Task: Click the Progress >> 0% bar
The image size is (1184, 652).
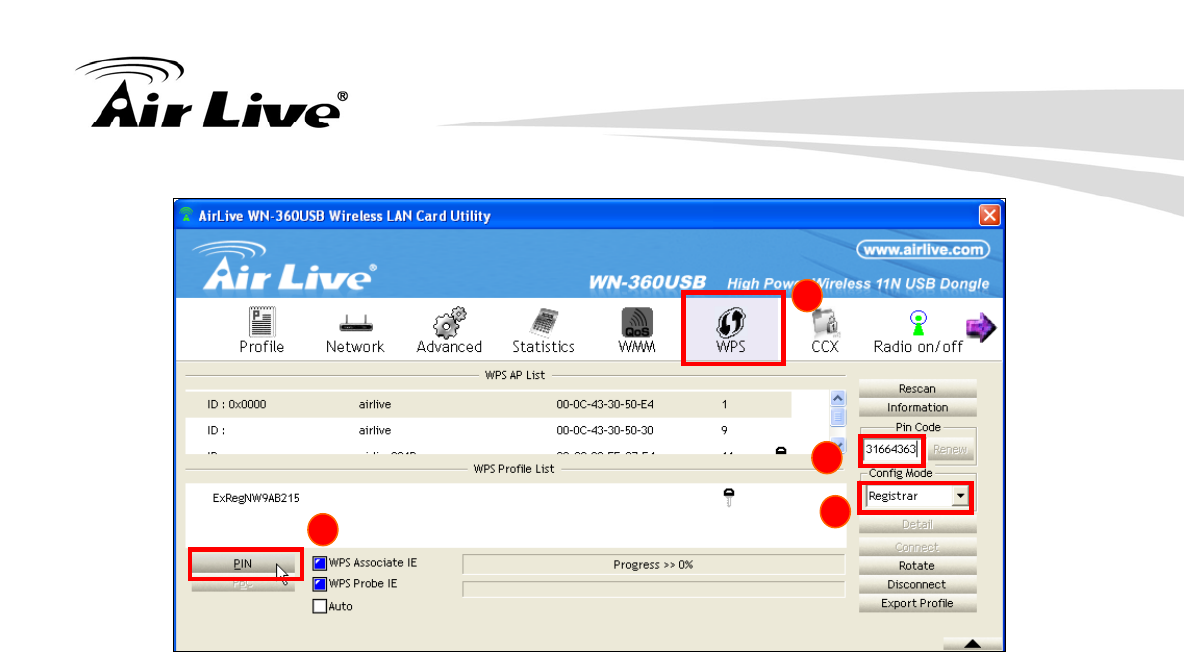Action: (653, 564)
